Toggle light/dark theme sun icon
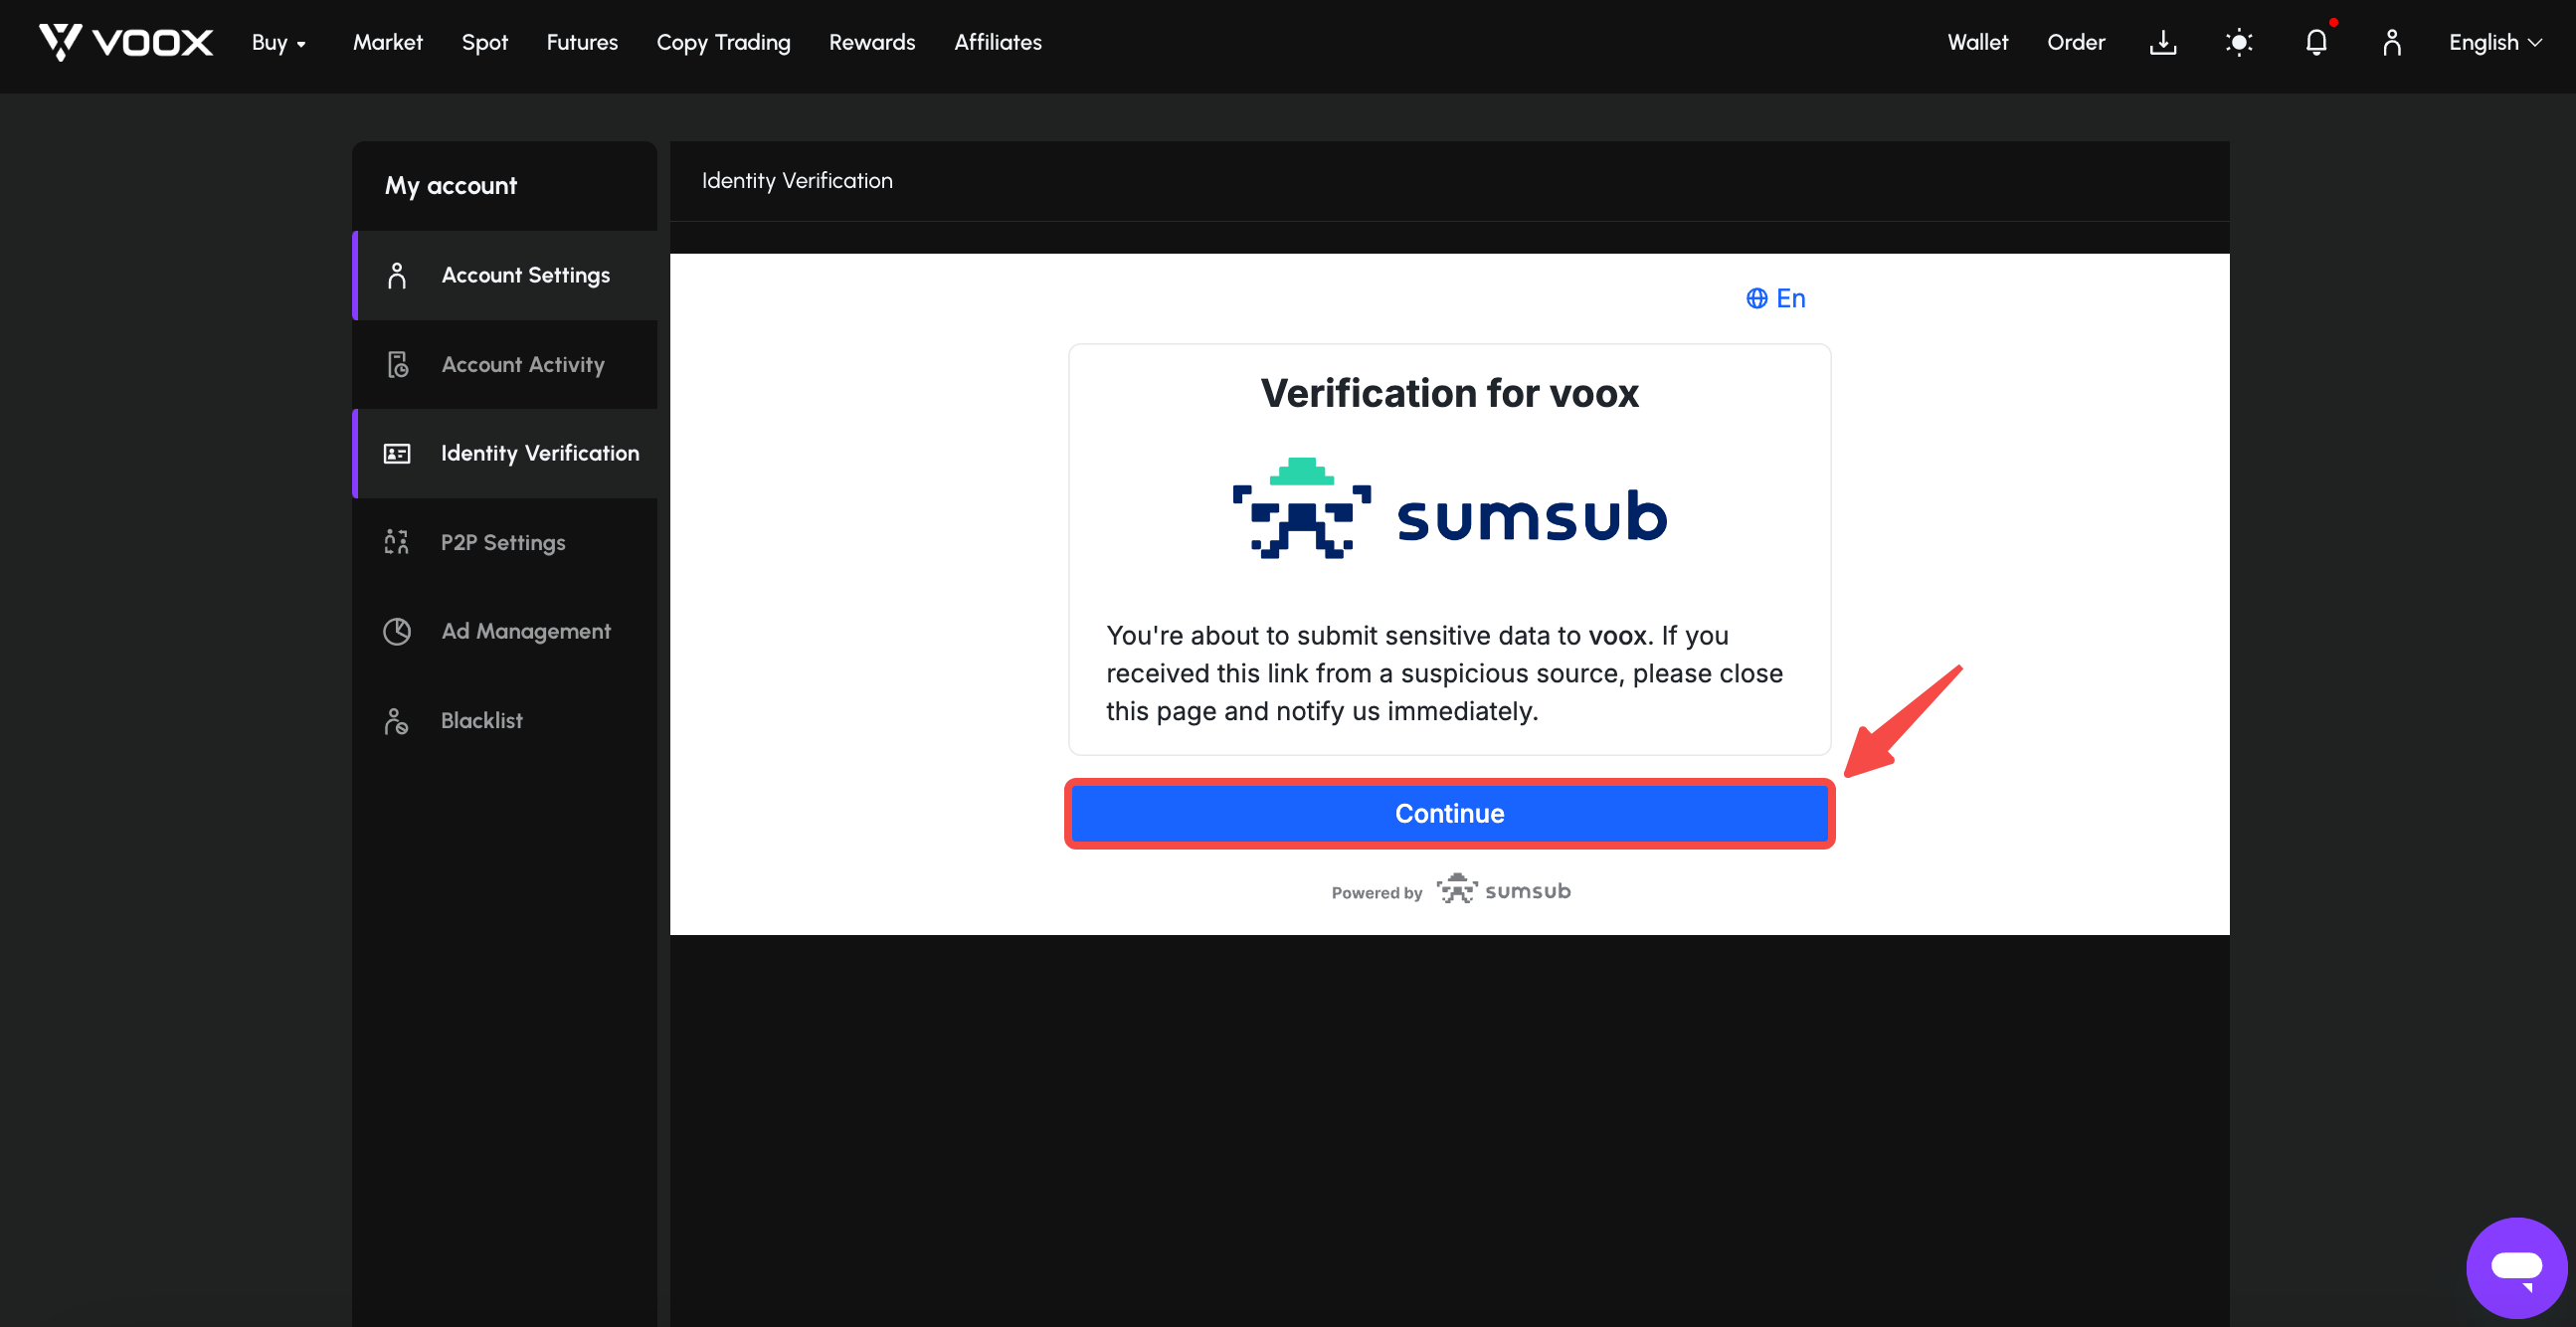2576x1327 pixels. [x=2239, y=42]
